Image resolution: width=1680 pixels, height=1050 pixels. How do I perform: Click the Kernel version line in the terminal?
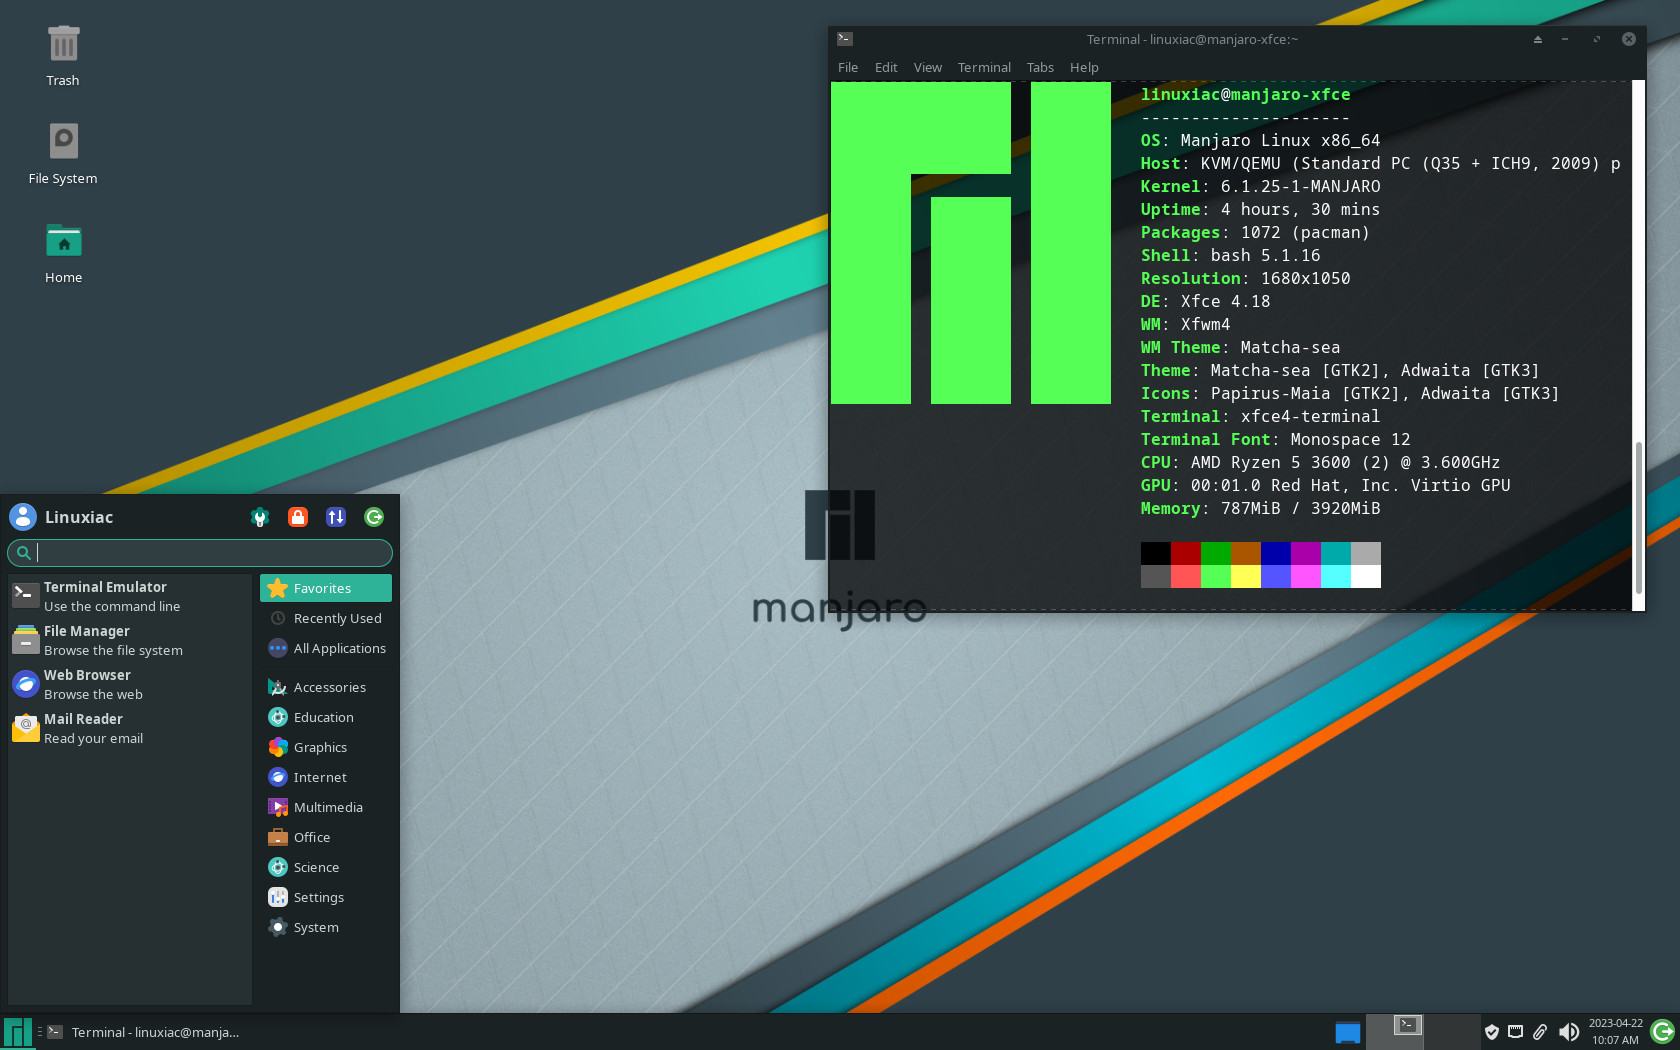click(x=1260, y=186)
